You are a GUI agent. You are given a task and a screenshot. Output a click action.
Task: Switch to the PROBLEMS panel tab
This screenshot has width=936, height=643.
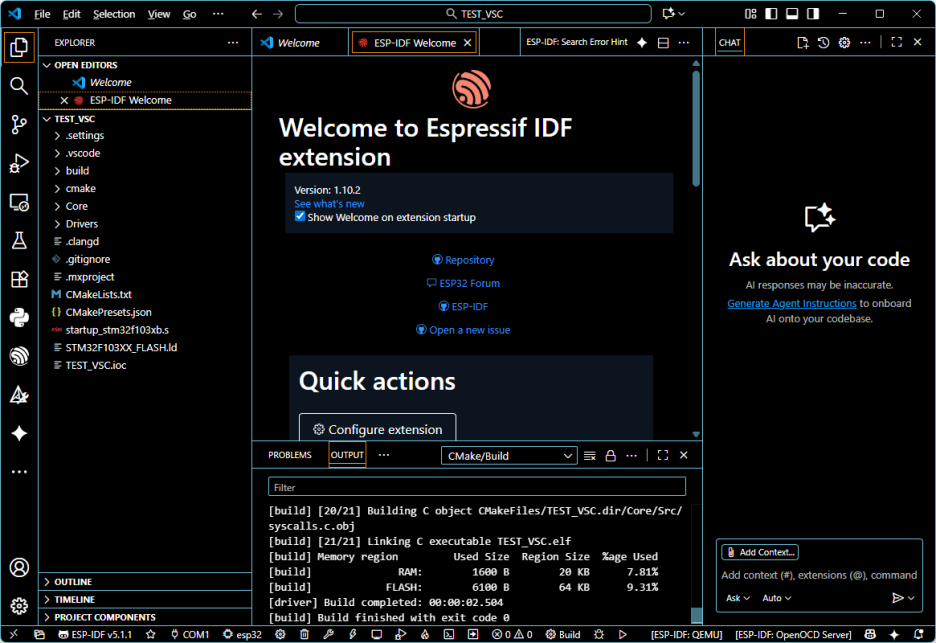[290, 455]
